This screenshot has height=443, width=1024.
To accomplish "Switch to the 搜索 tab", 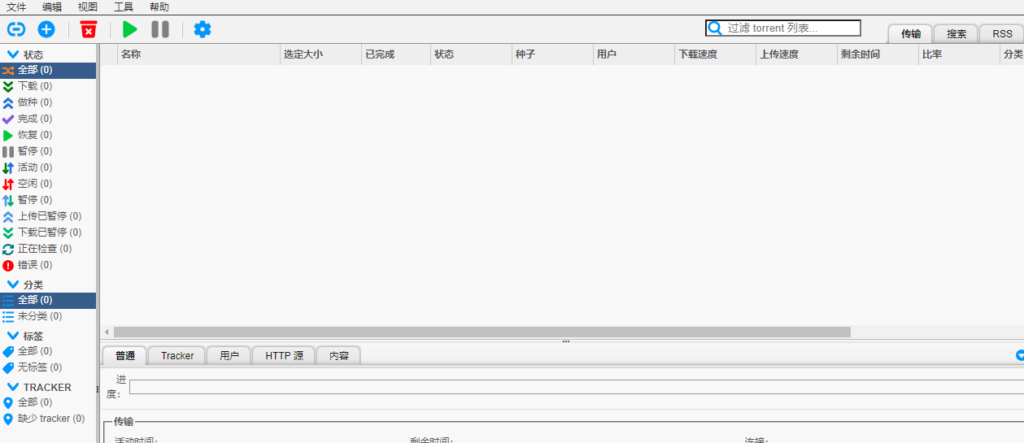I will 956,34.
